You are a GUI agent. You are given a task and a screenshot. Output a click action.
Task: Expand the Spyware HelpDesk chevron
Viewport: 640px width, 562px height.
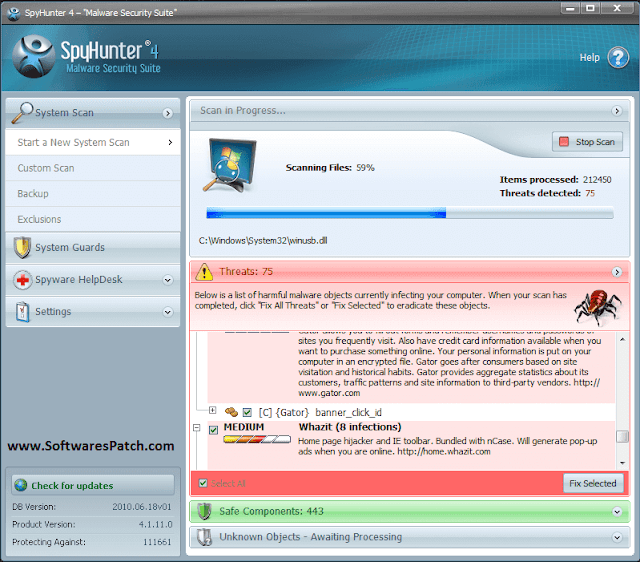coord(167,280)
